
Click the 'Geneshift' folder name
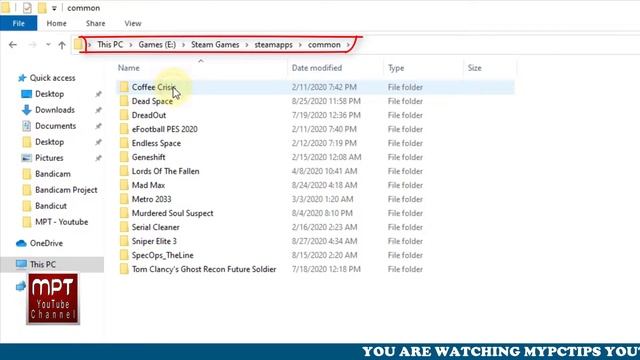click(148, 157)
